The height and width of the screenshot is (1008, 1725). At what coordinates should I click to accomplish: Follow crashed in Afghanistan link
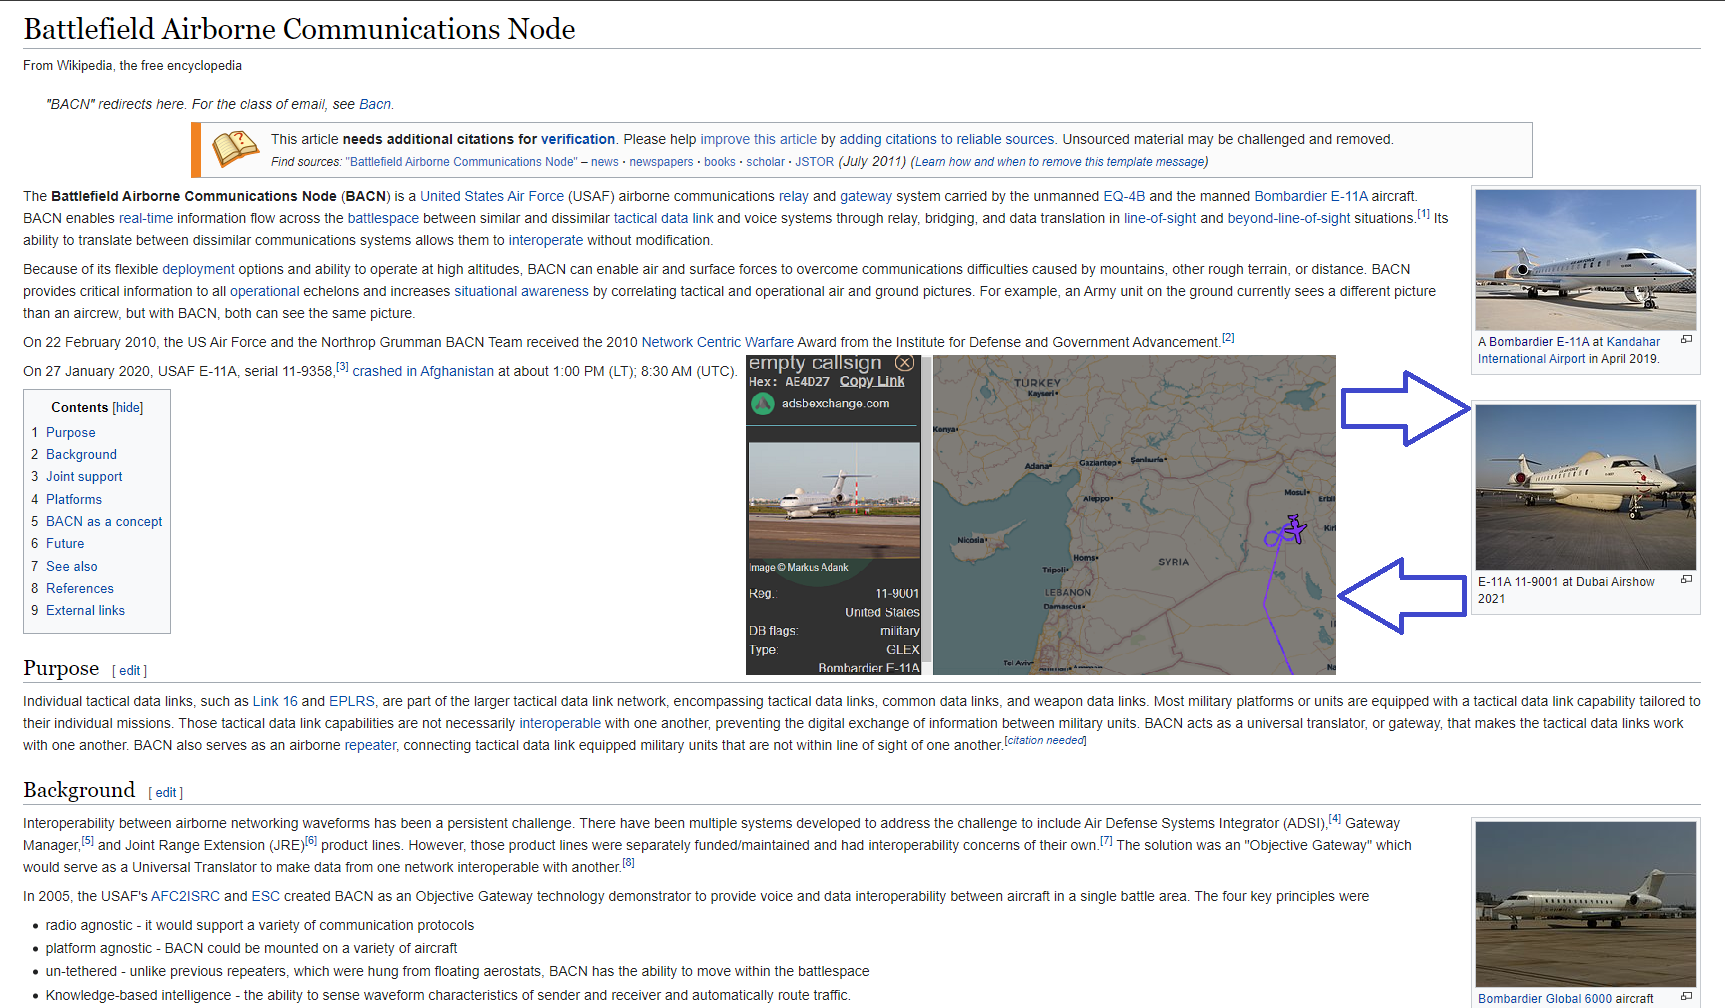coord(423,372)
